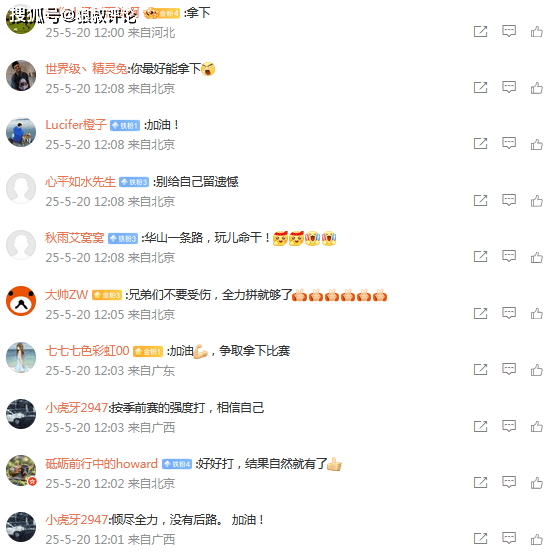
Task: Reply to Lucifer橙子's 加油 comment
Action: tap(509, 143)
